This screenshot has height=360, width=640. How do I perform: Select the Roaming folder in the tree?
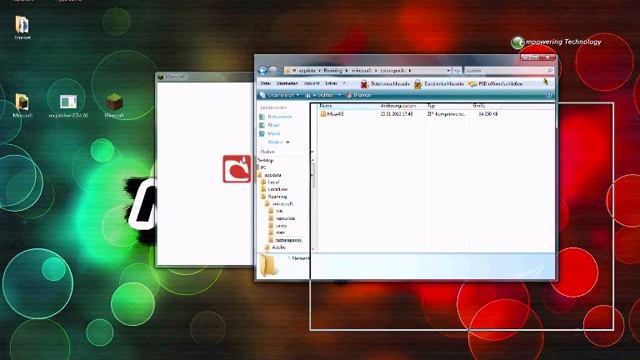[x=277, y=197]
